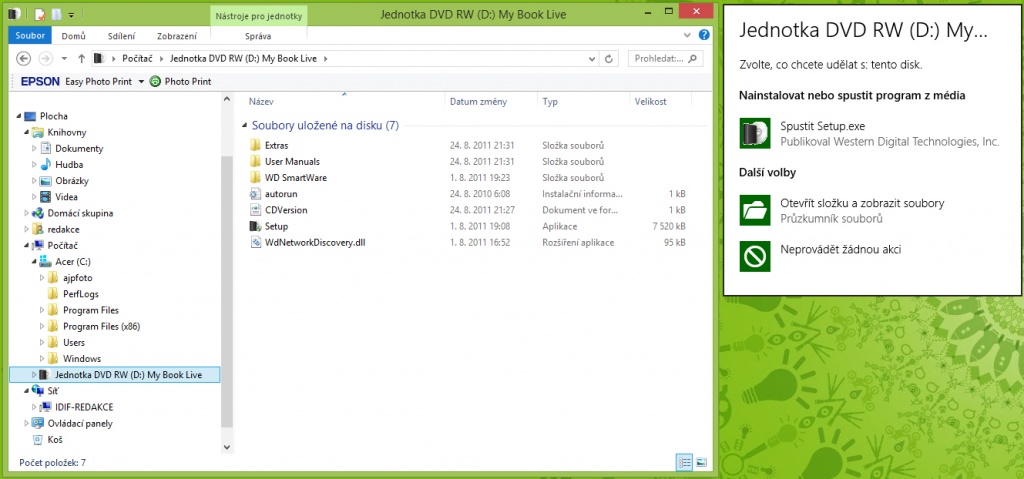Select Jednotka DVD RW (D:) tree item
This screenshot has height=479, width=1024.
point(116,375)
